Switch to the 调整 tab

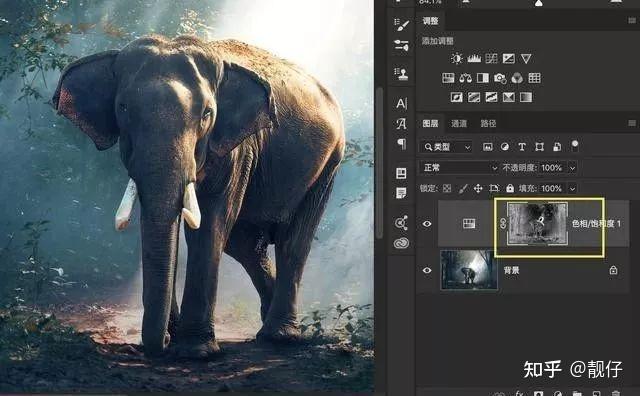pyautogui.click(x=430, y=21)
